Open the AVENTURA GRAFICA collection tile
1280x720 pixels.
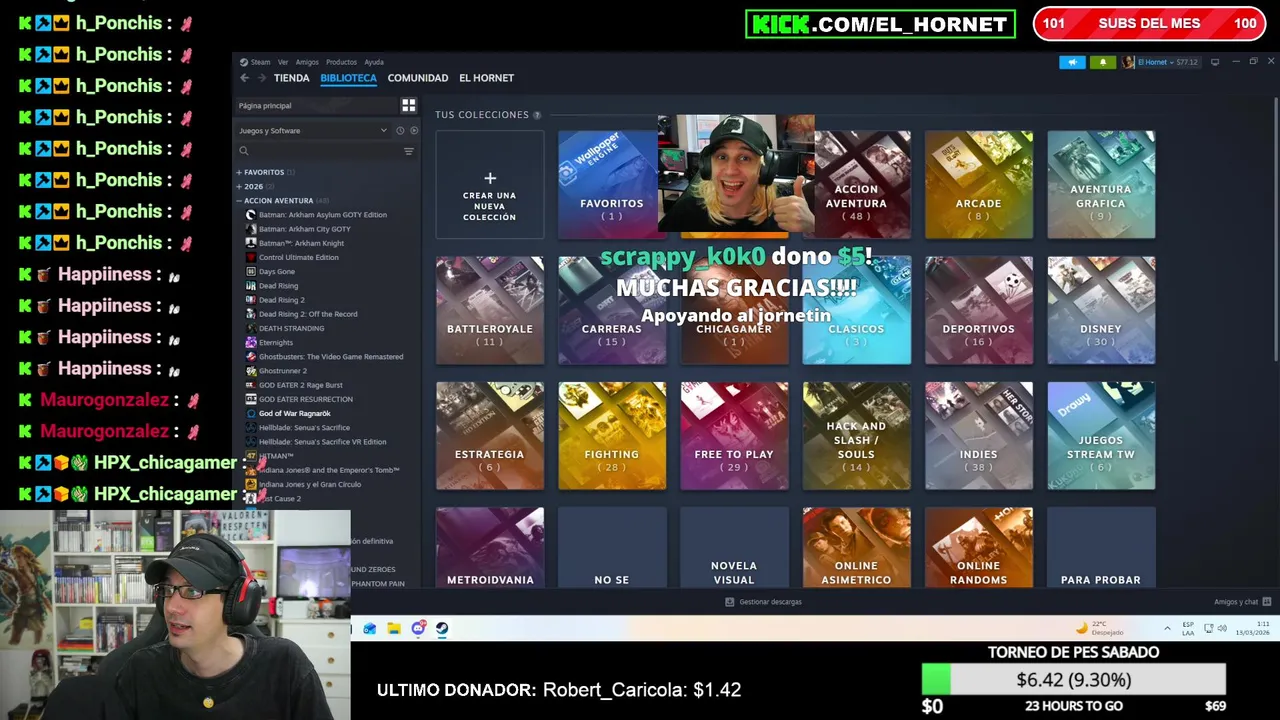[1101, 185]
